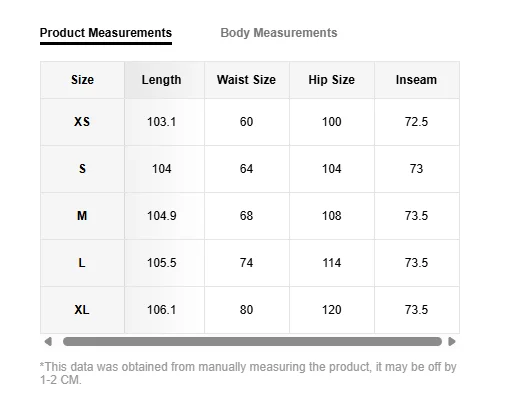
Task: Click the Inseam column header
Action: [x=417, y=80]
